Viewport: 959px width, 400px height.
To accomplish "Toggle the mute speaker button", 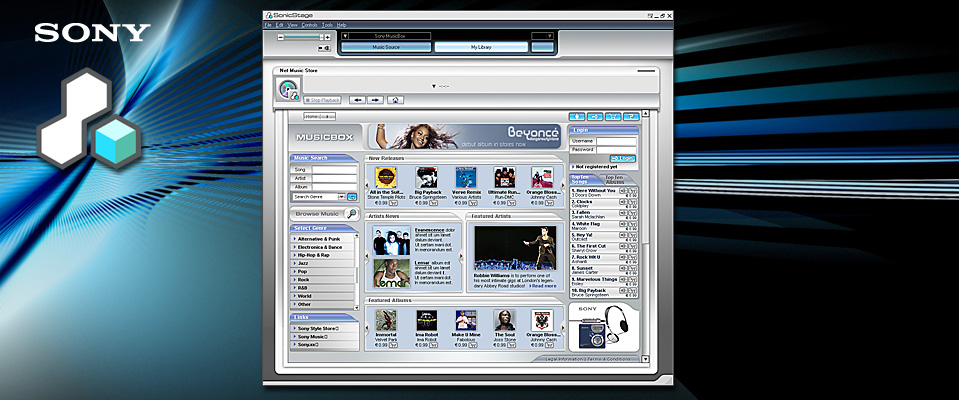I will coord(325,48).
